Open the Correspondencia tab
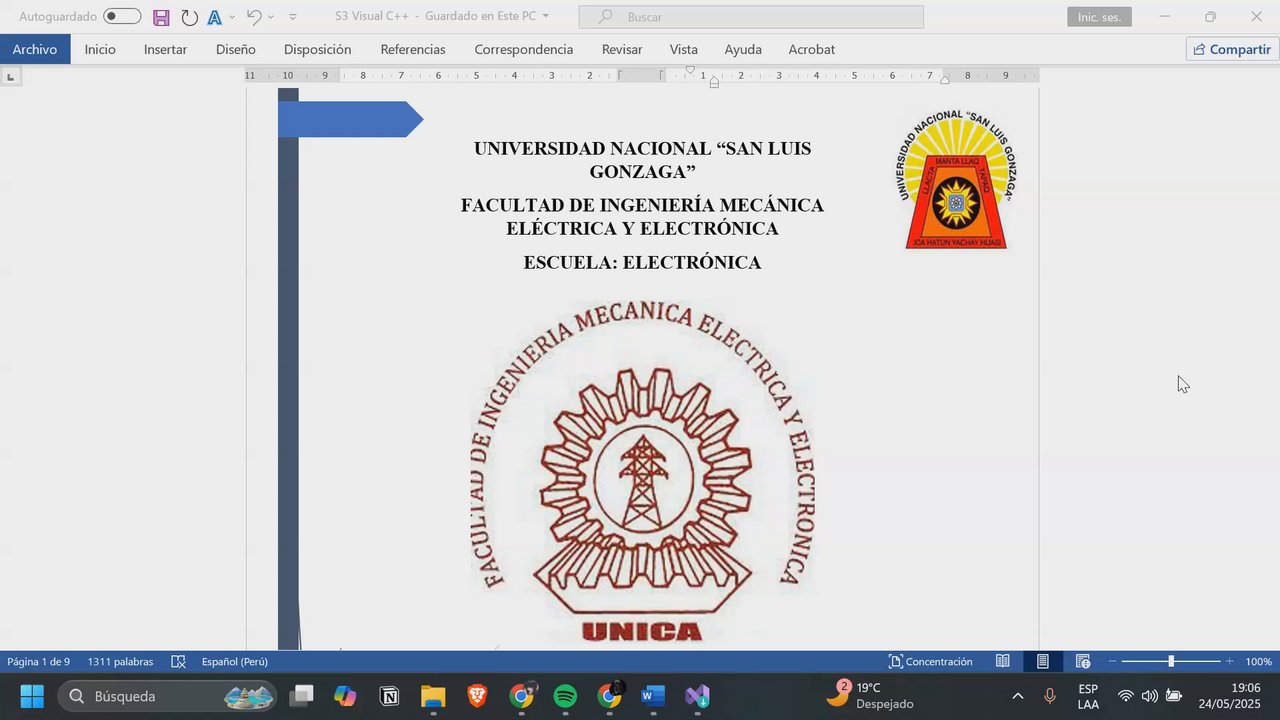 pos(524,49)
